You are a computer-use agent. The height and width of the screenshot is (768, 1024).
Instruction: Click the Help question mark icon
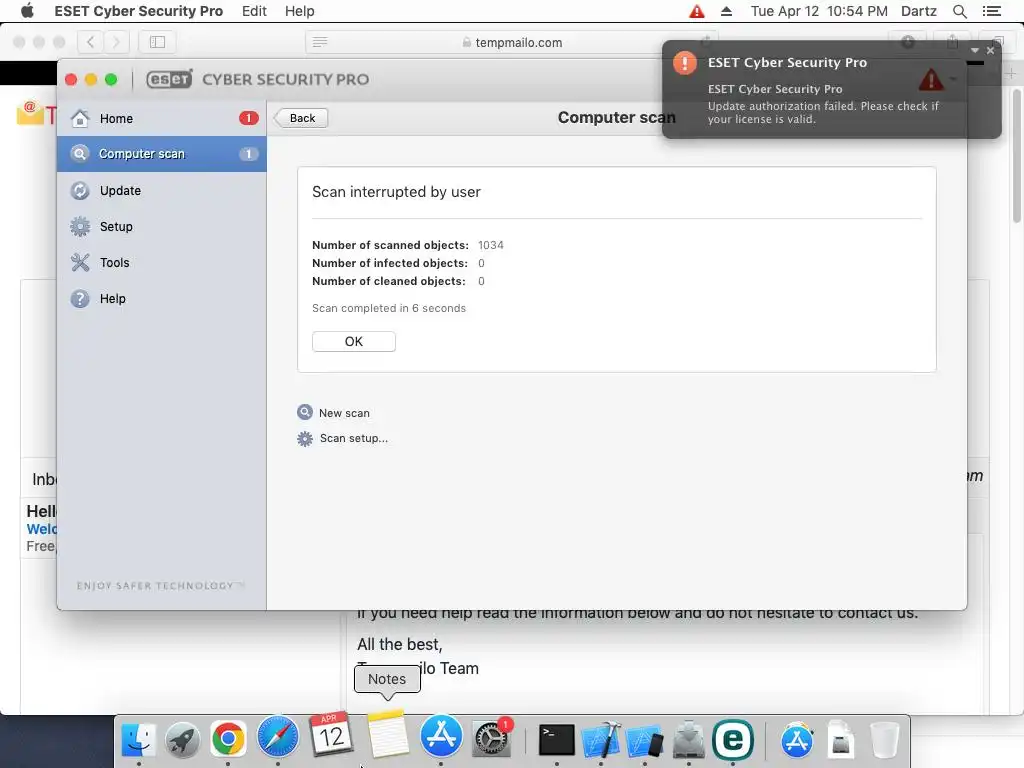80,298
